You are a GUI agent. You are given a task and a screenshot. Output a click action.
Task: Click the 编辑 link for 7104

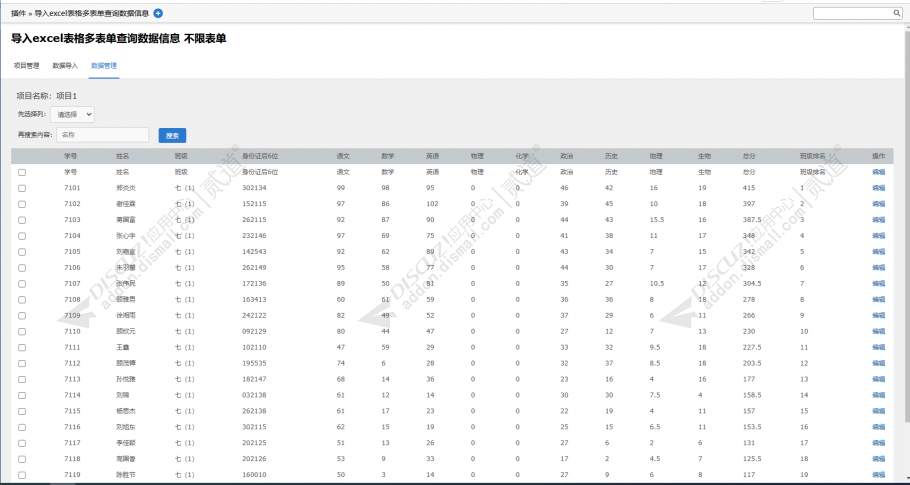click(x=879, y=236)
